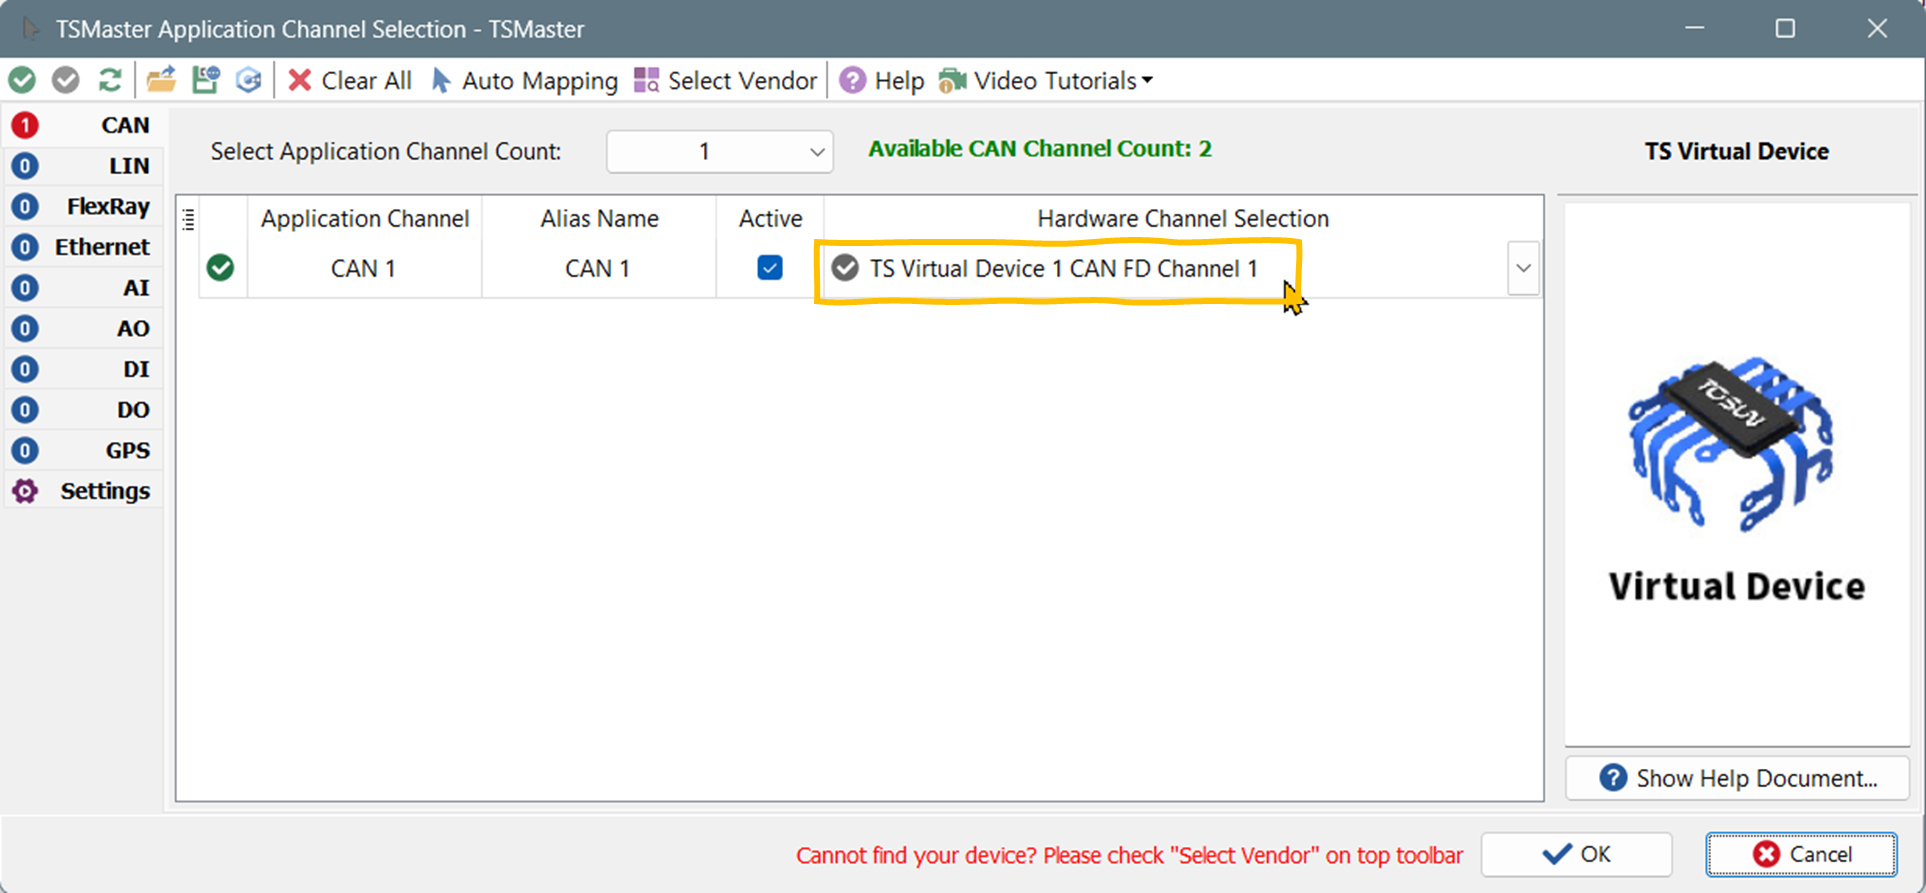Click the green refresh arrows icon
Screen dimensions: 1926x893
(110, 80)
